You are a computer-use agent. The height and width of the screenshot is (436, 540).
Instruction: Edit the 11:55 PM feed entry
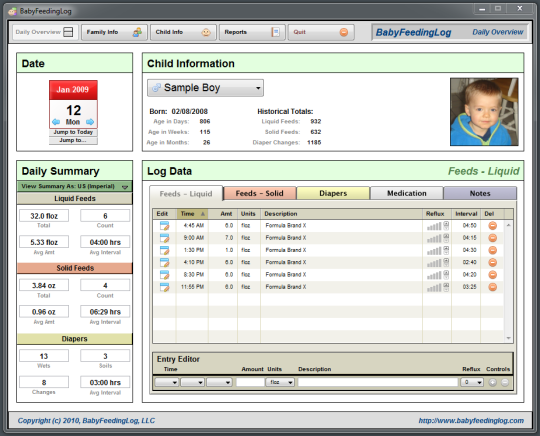(165, 287)
